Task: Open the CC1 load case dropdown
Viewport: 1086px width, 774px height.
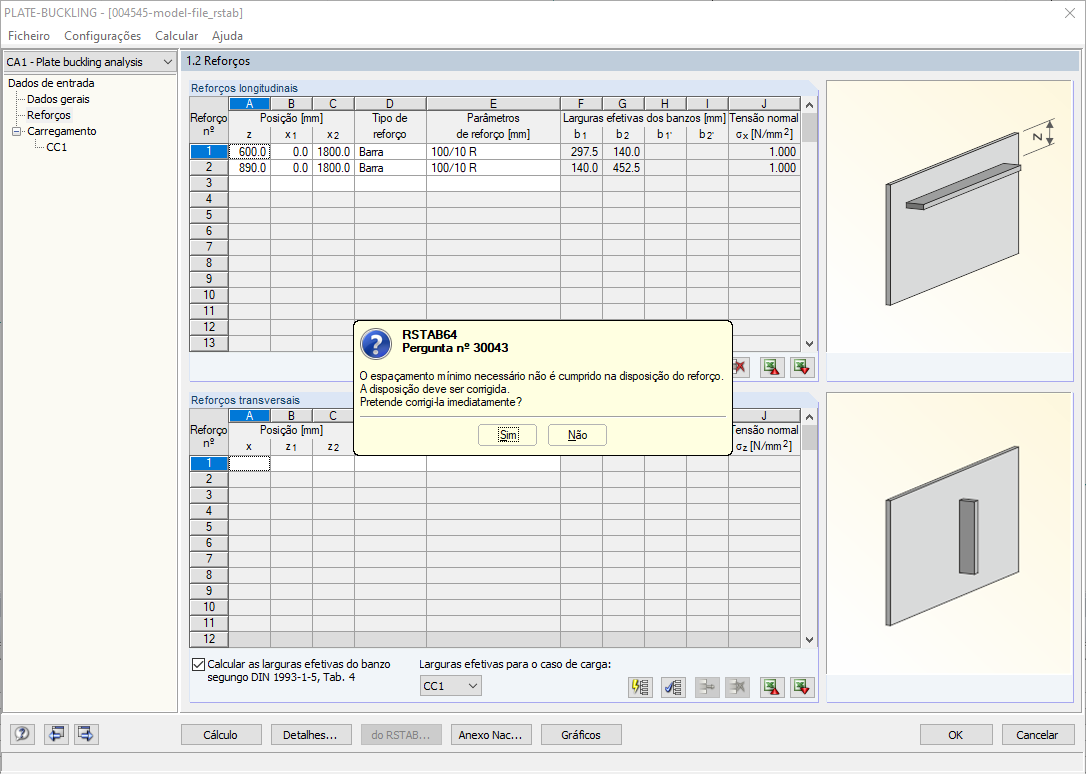Action: click(x=450, y=686)
